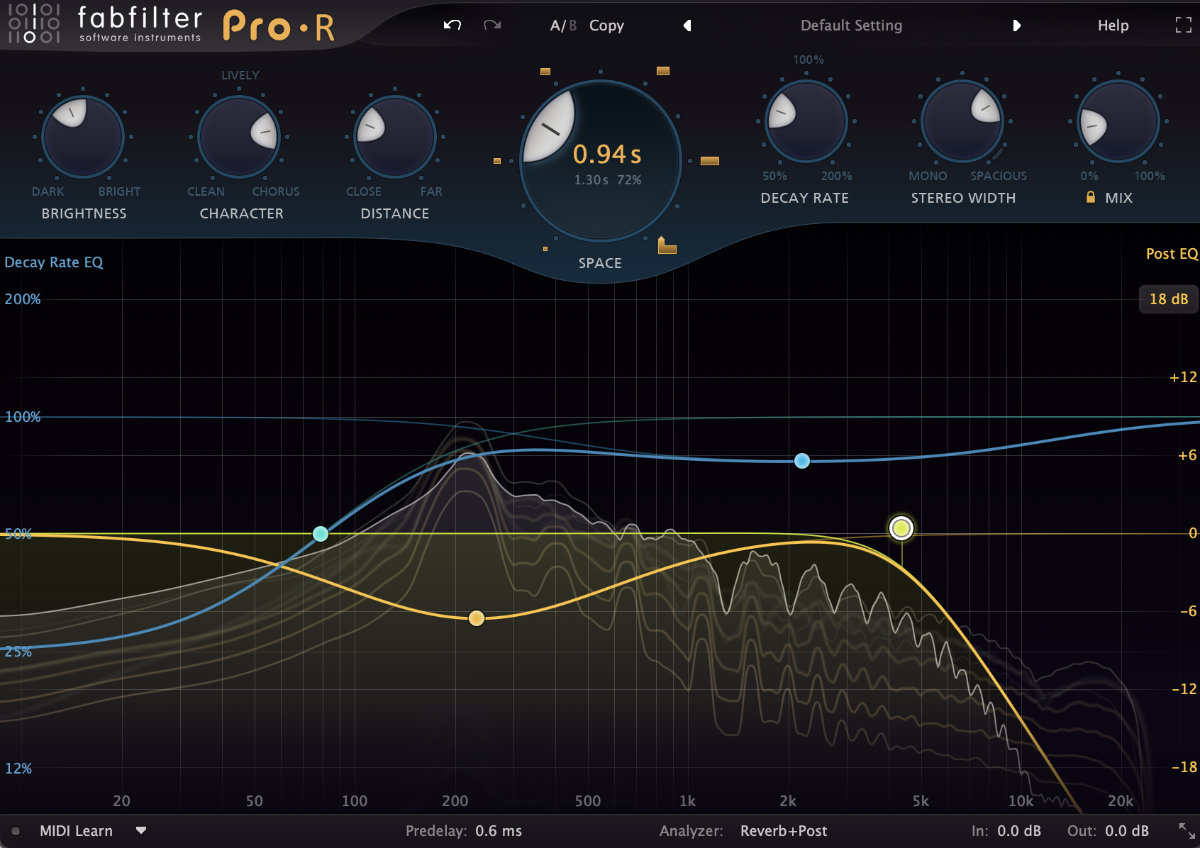
Task: Select the largest room icon by Space knob
Action: [710, 160]
